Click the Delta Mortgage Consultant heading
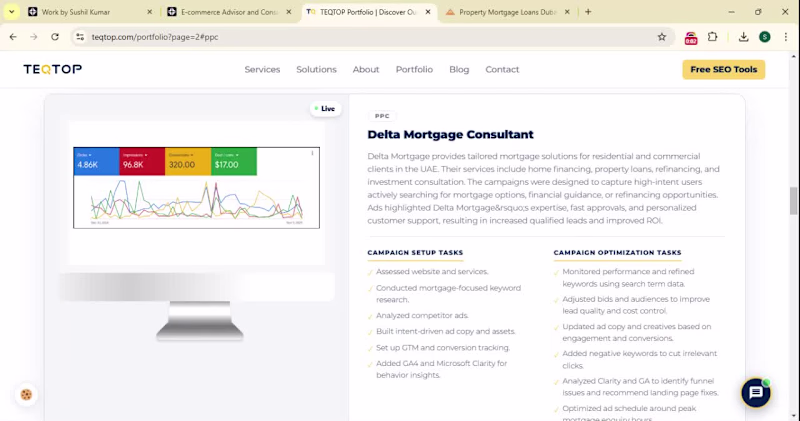The height and width of the screenshot is (421, 800). pos(451,134)
